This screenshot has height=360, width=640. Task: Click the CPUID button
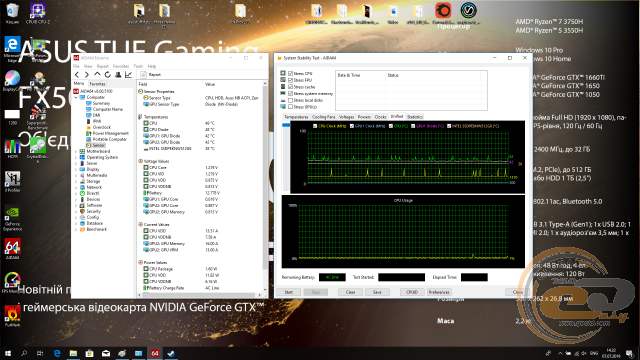412,292
